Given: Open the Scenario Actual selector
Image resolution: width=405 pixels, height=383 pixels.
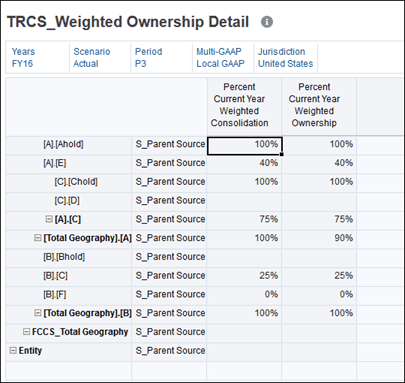Looking at the screenshot, I should point(100,58).
